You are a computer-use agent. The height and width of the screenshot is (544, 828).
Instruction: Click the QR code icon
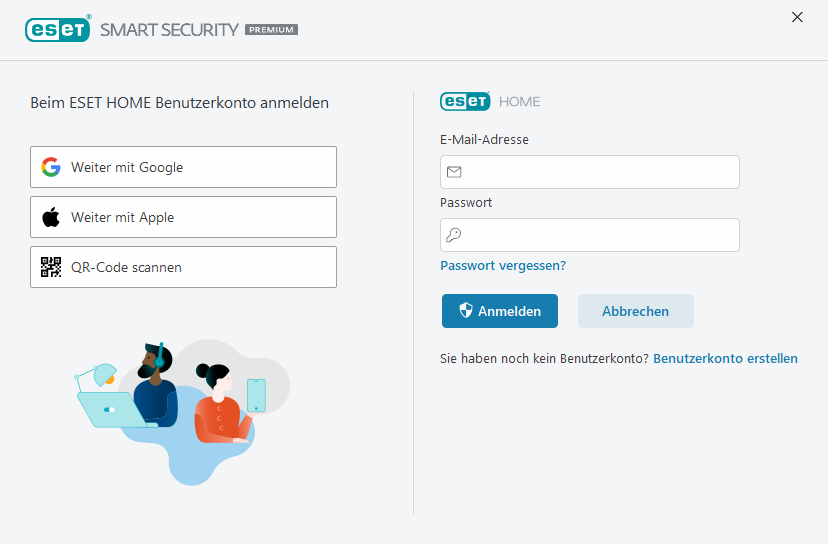(51, 267)
